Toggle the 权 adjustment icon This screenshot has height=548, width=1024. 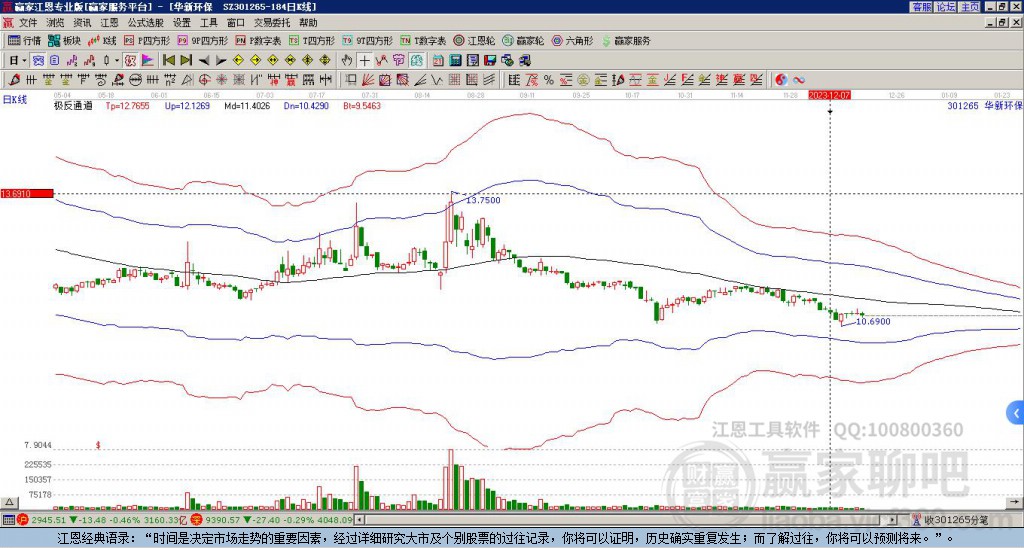click(x=130, y=61)
